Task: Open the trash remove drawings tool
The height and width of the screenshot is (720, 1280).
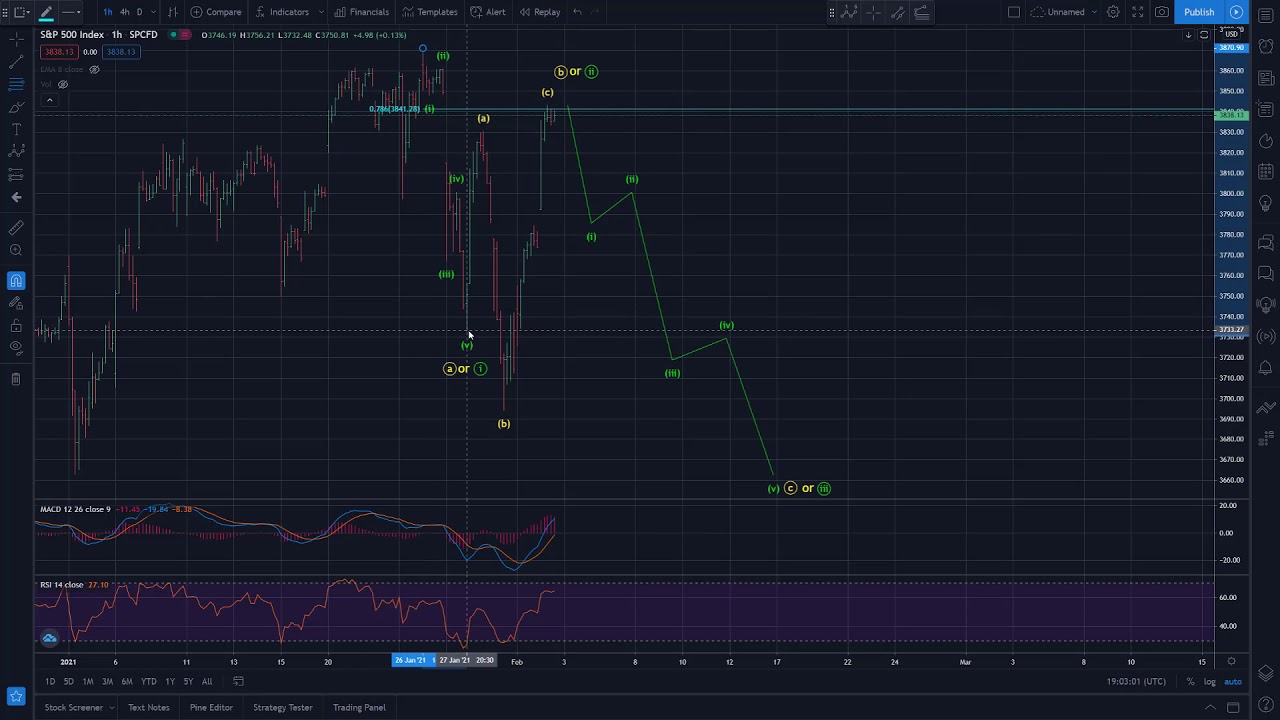Action: tap(16, 379)
